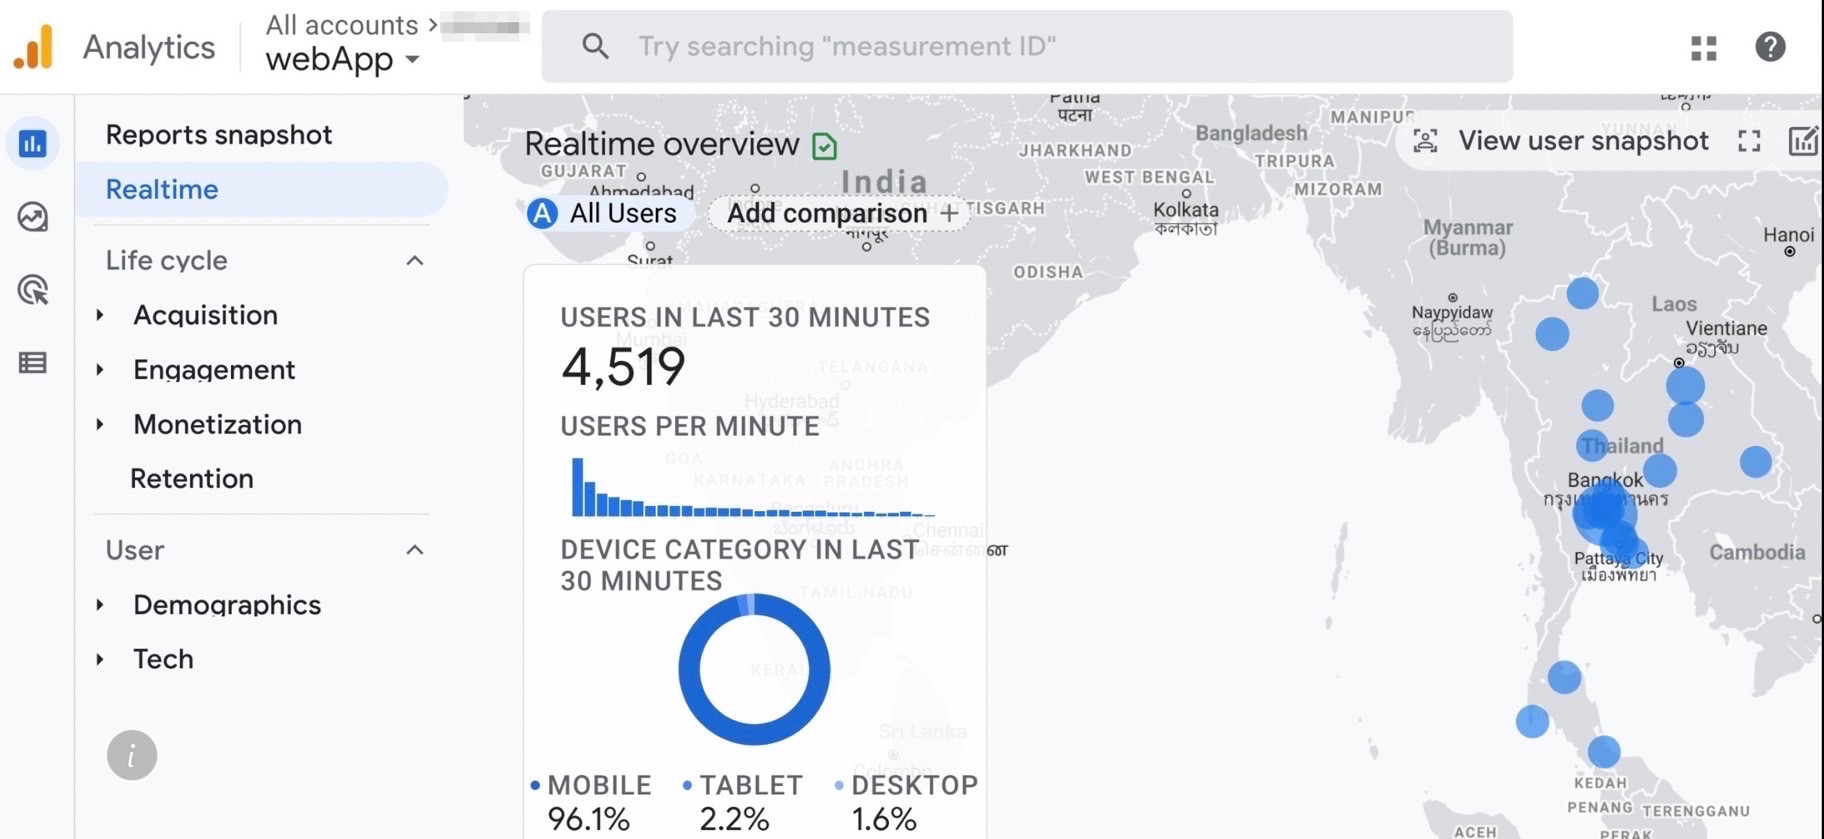Expand the Engagement arrow
1824x839 pixels.
[100, 370]
